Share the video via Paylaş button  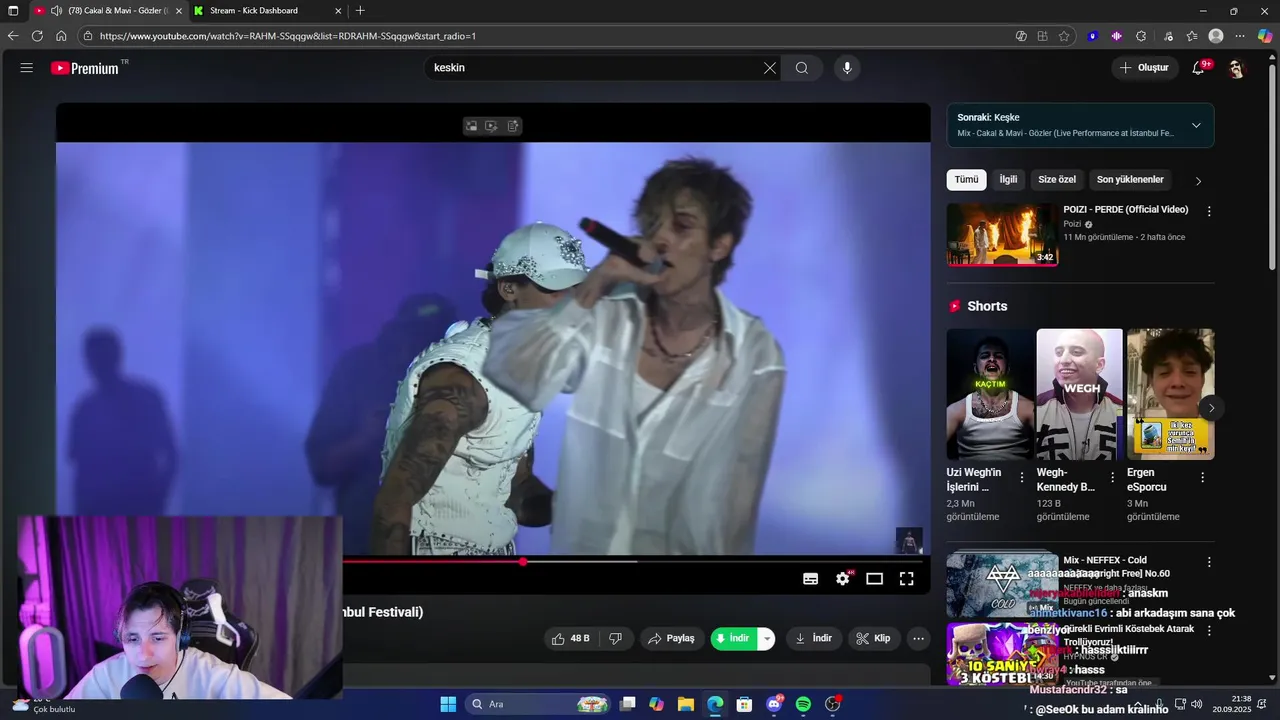671,638
